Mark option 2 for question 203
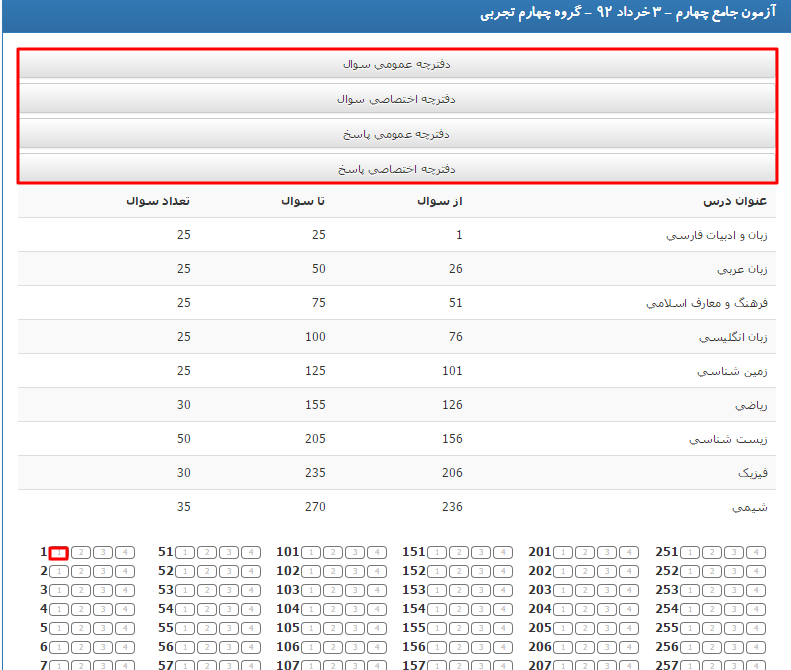Image resolution: width=791 pixels, height=670 pixels. tap(584, 590)
